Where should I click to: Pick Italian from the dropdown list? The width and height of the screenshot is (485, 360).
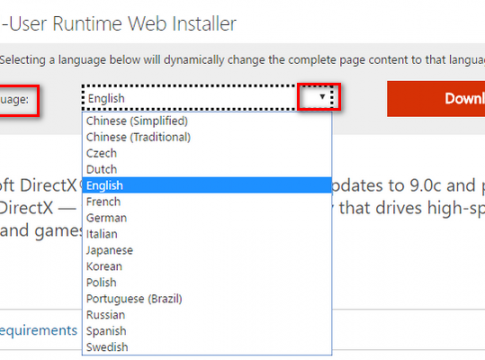pos(207,234)
